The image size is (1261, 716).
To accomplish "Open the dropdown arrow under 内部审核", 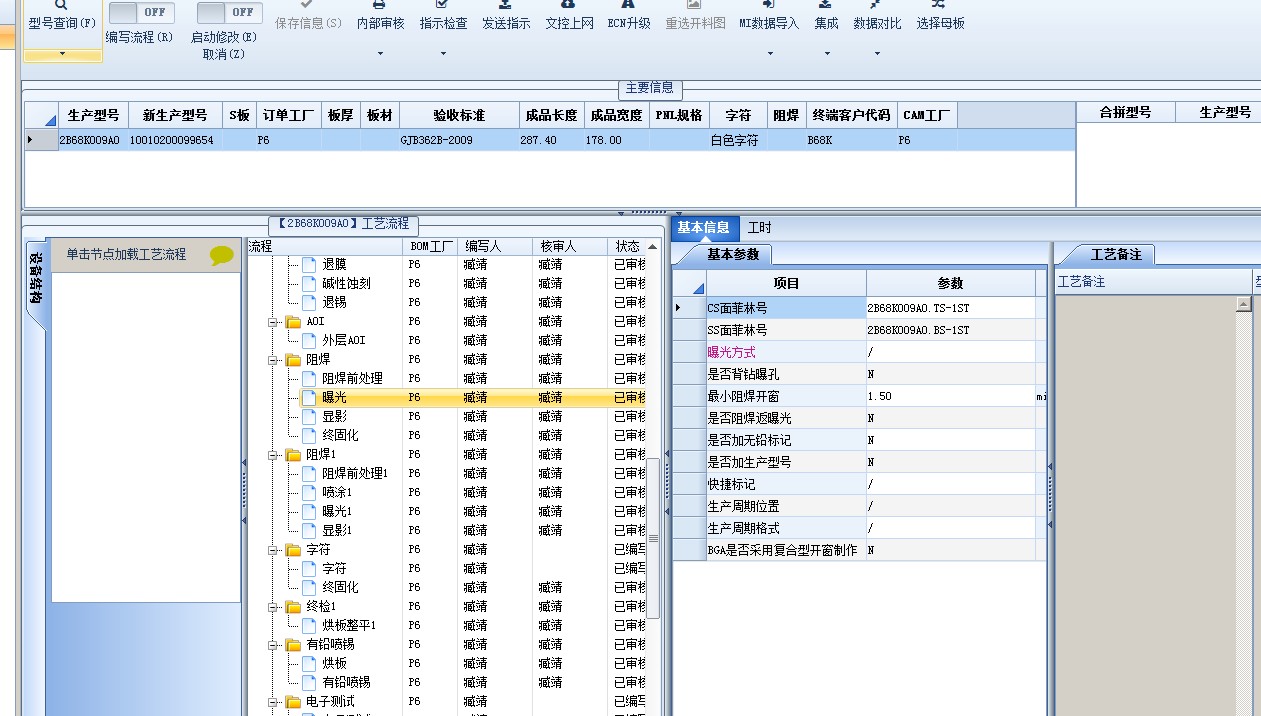I will point(380,53).
